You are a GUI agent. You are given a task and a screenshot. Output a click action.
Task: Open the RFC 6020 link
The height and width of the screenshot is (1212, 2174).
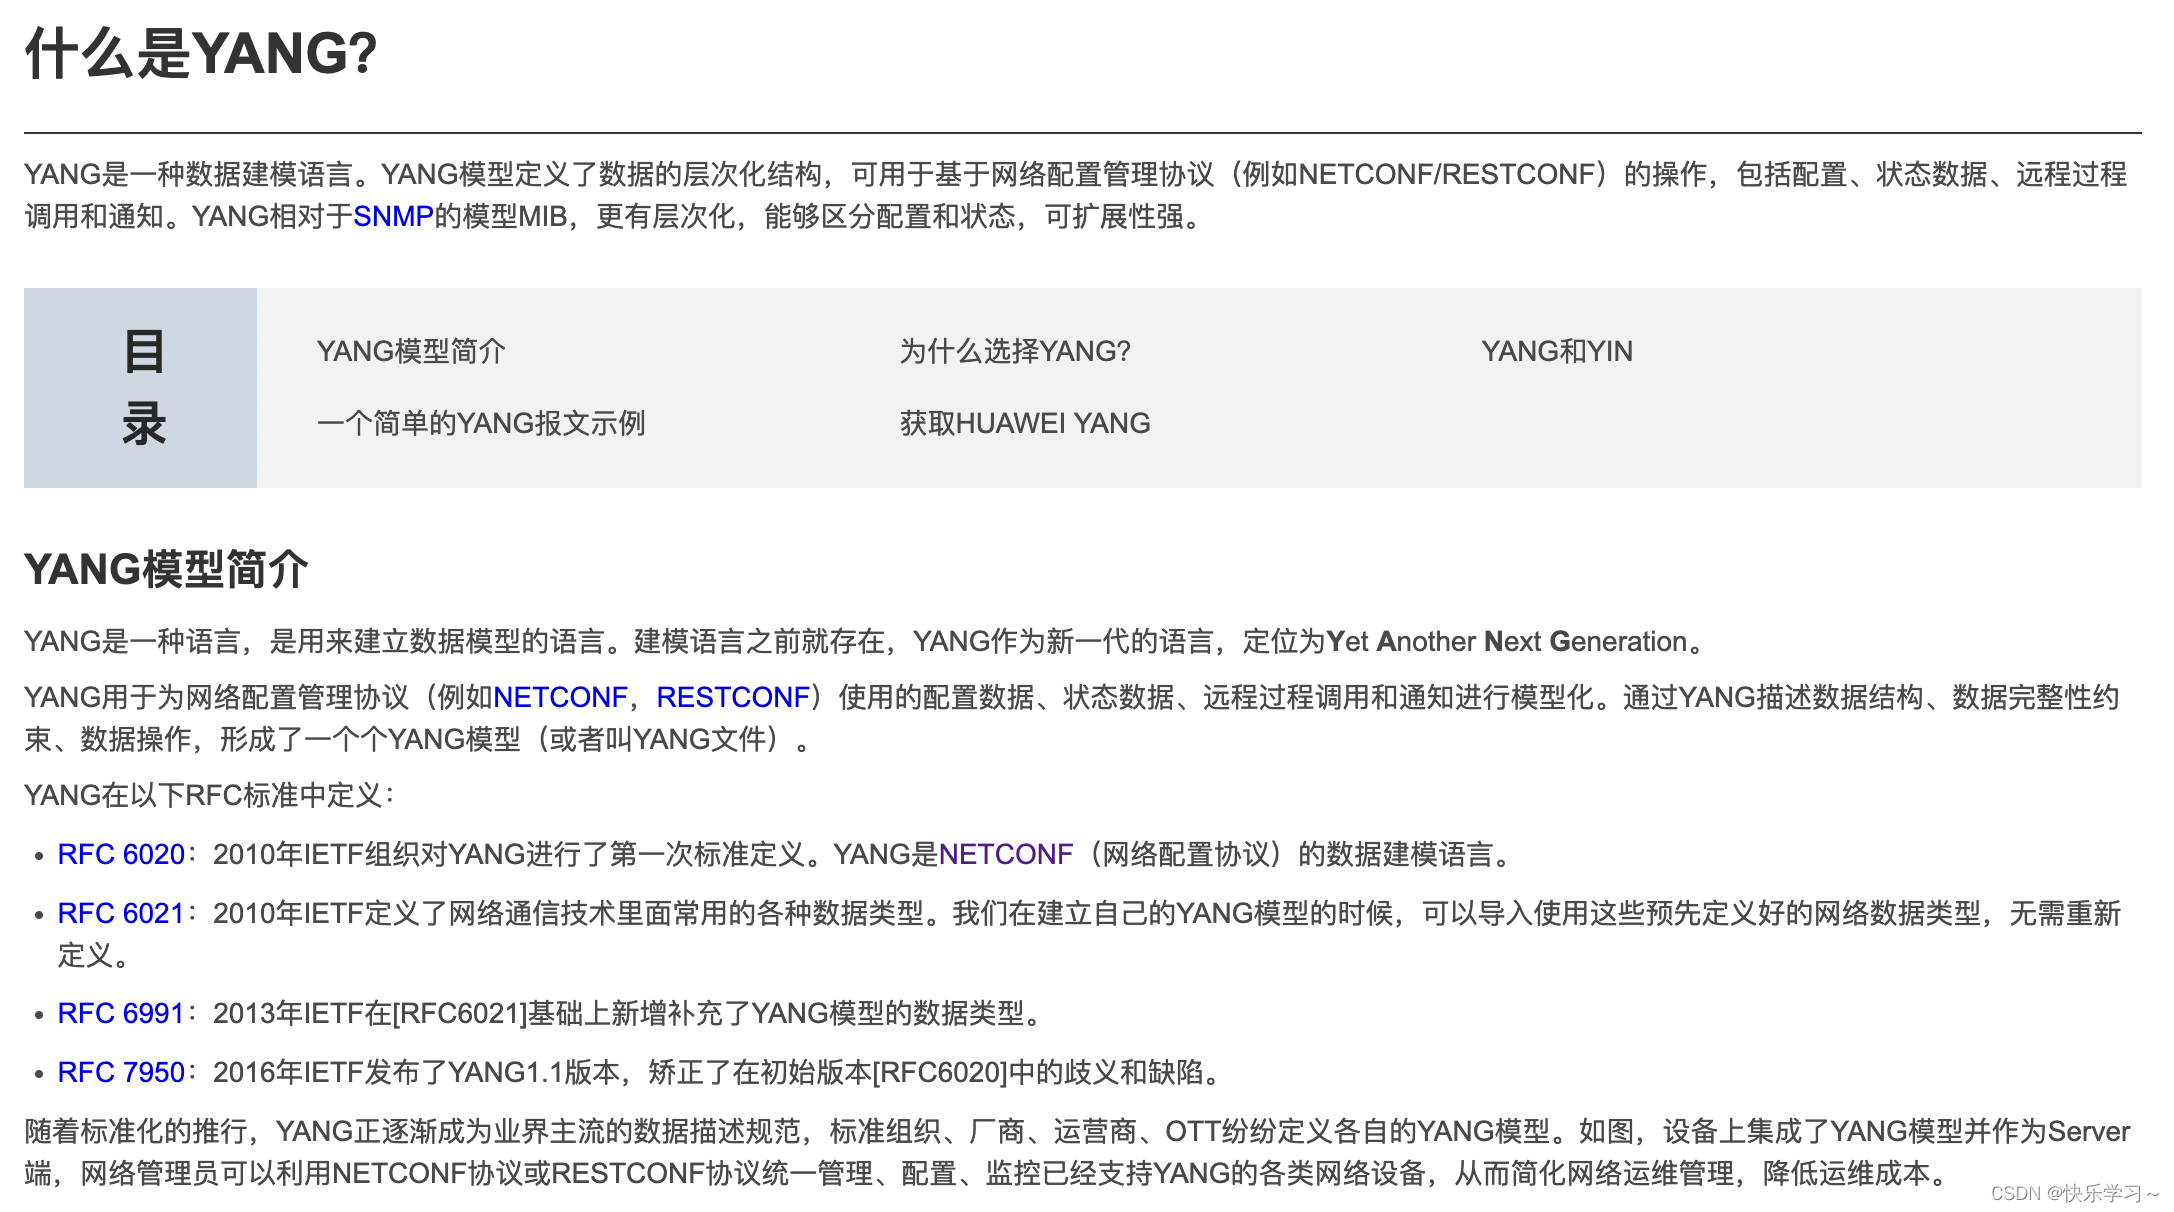[x=121, y=854]
